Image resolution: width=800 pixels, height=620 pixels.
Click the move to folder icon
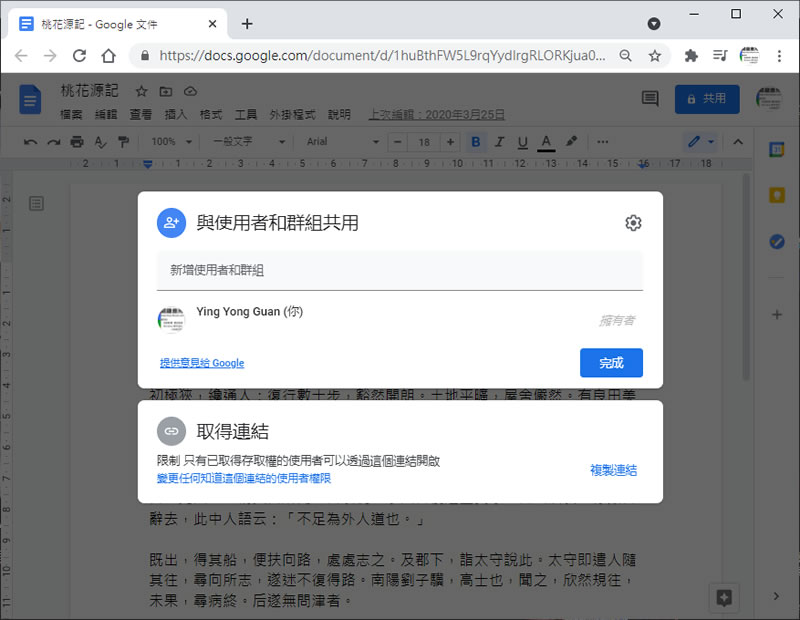pos(166,91)
